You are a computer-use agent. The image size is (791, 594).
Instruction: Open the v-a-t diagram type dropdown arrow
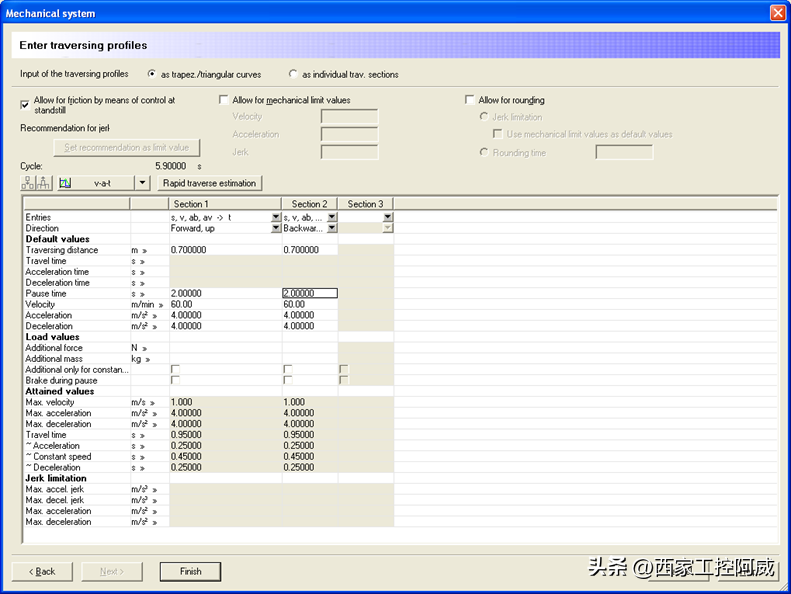(142, 183)
